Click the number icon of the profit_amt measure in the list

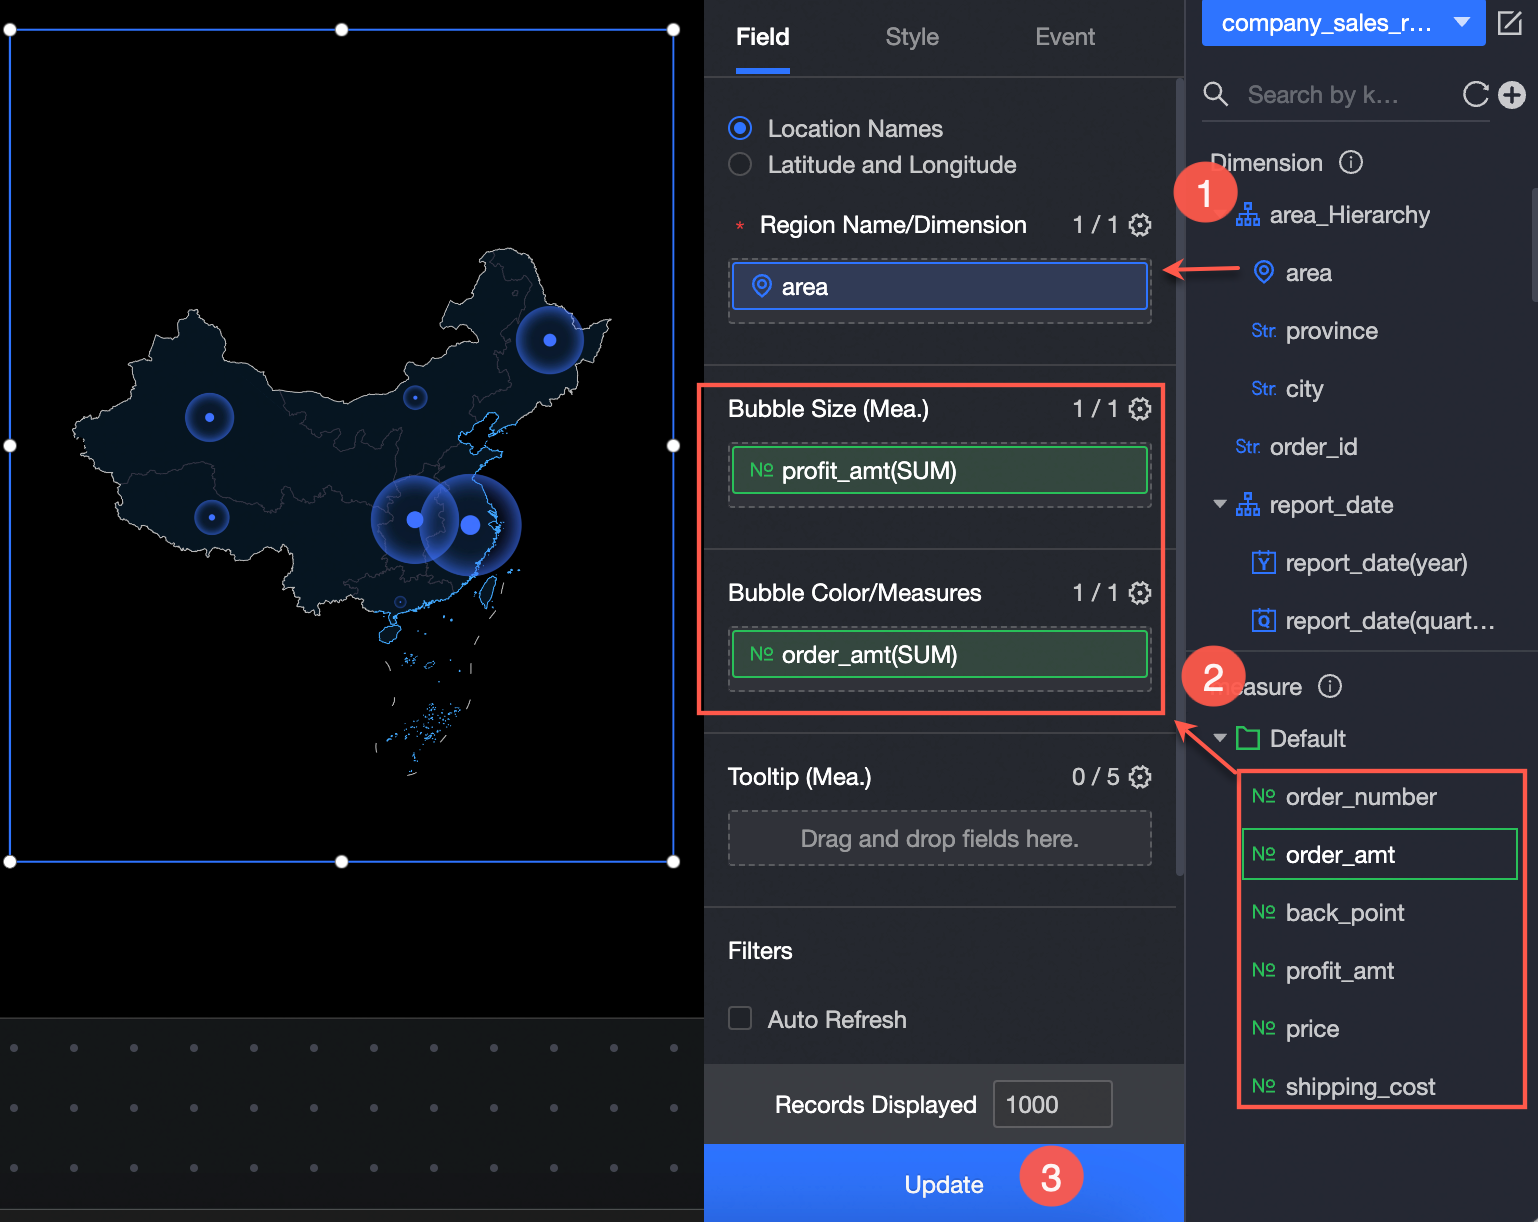1264,970
